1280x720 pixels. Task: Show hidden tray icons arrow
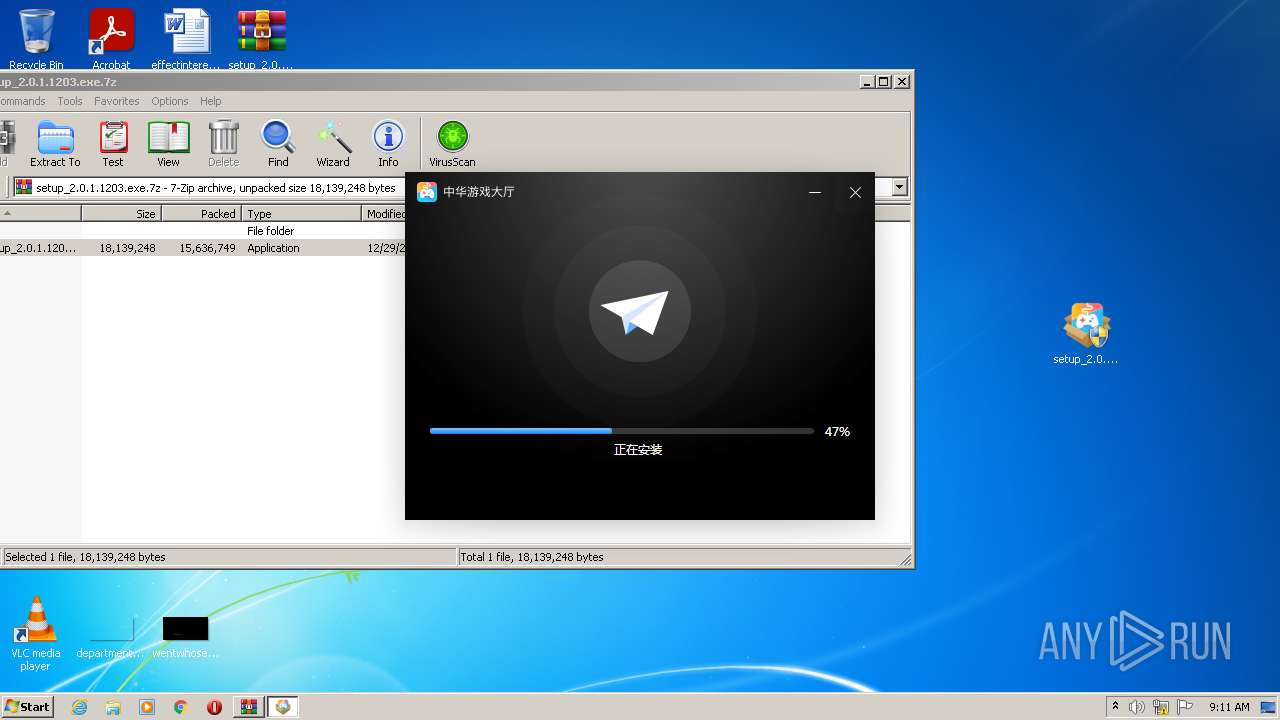pyautogui.click(x=1115, y=707)
